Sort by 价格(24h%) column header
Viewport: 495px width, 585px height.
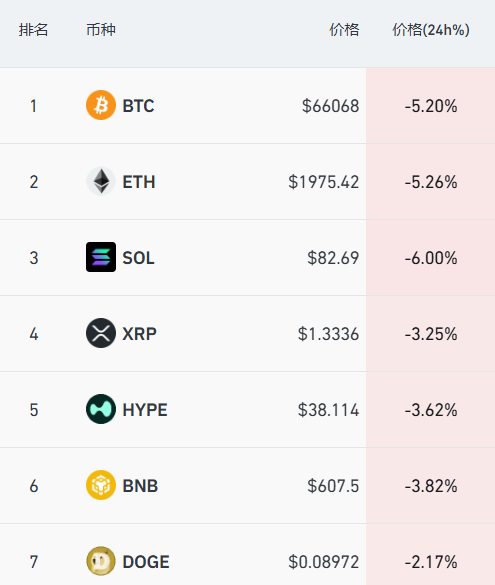pos(431,30)
